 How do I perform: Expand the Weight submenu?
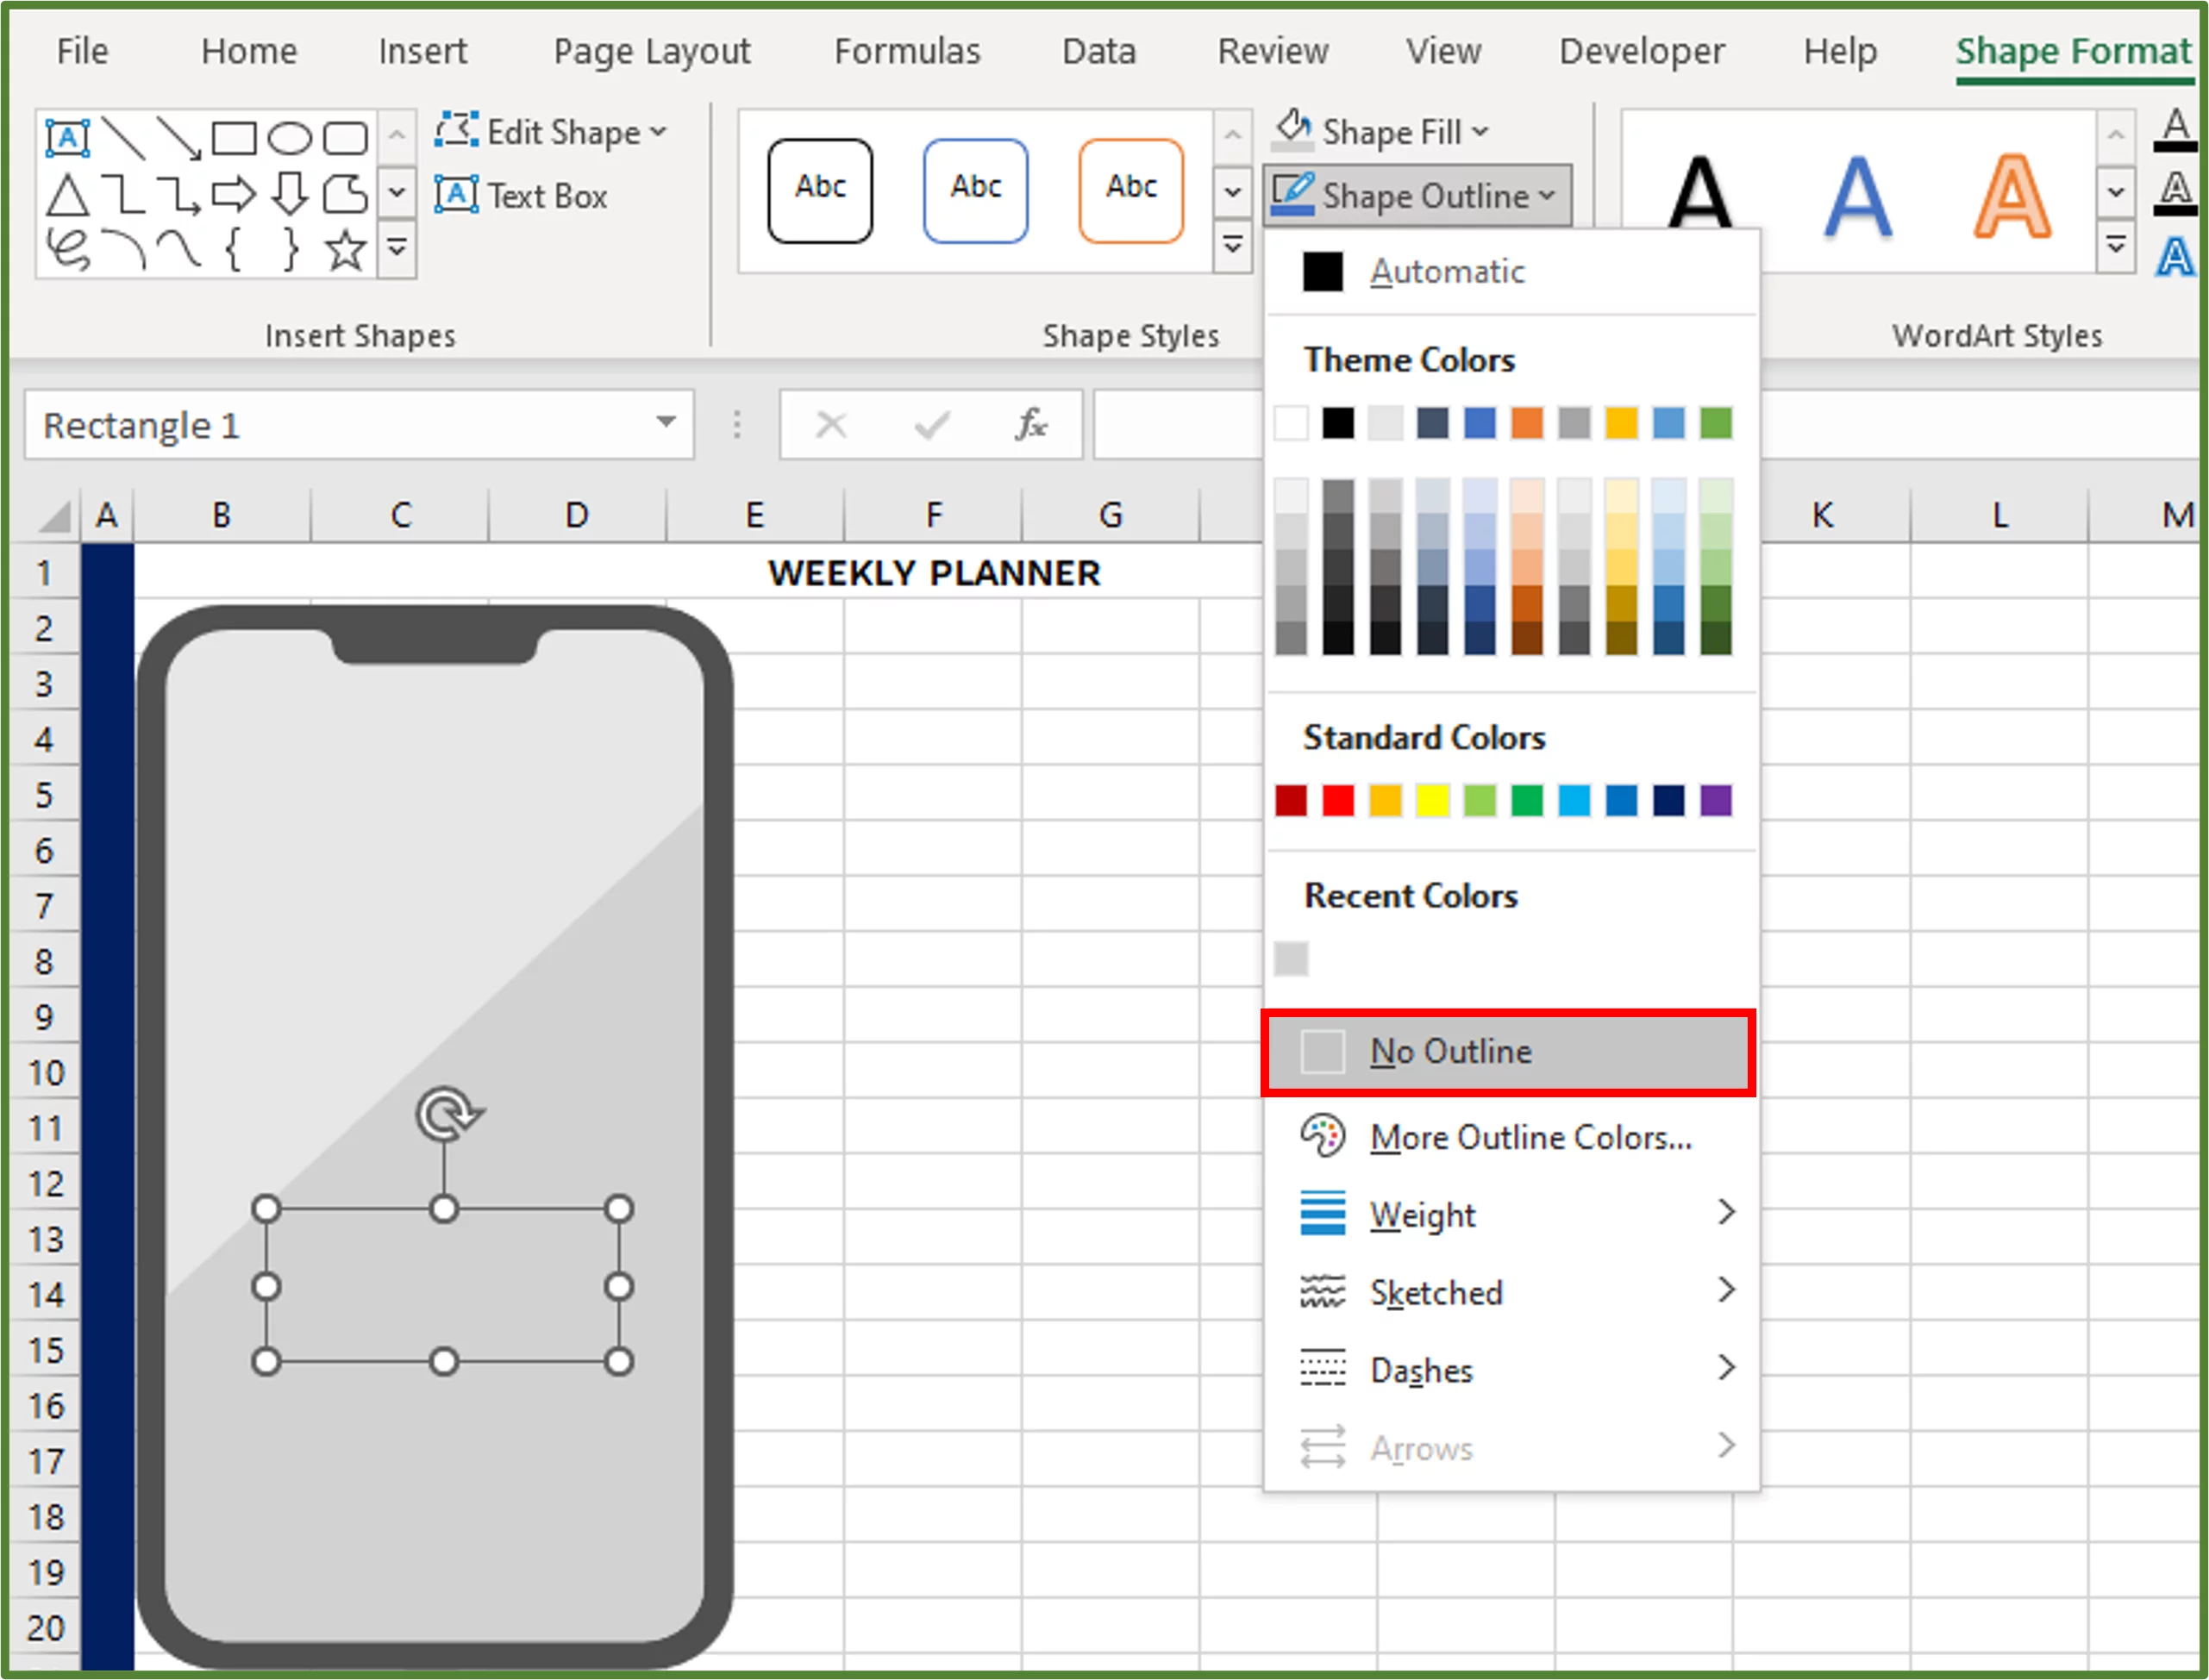tap(1421, 1215)
